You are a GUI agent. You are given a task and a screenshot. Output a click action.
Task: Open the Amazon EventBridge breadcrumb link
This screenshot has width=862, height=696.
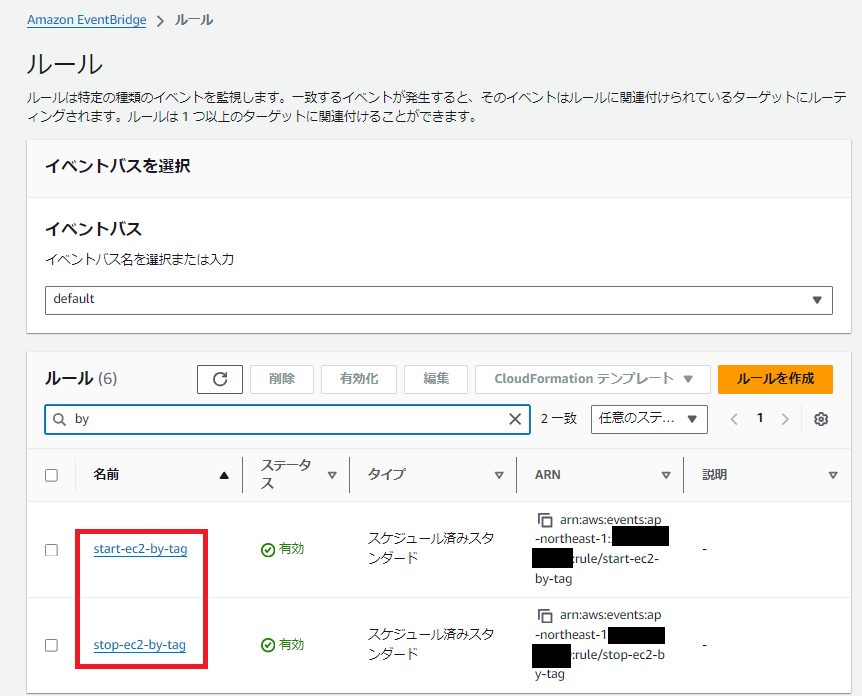coord(86,18)
